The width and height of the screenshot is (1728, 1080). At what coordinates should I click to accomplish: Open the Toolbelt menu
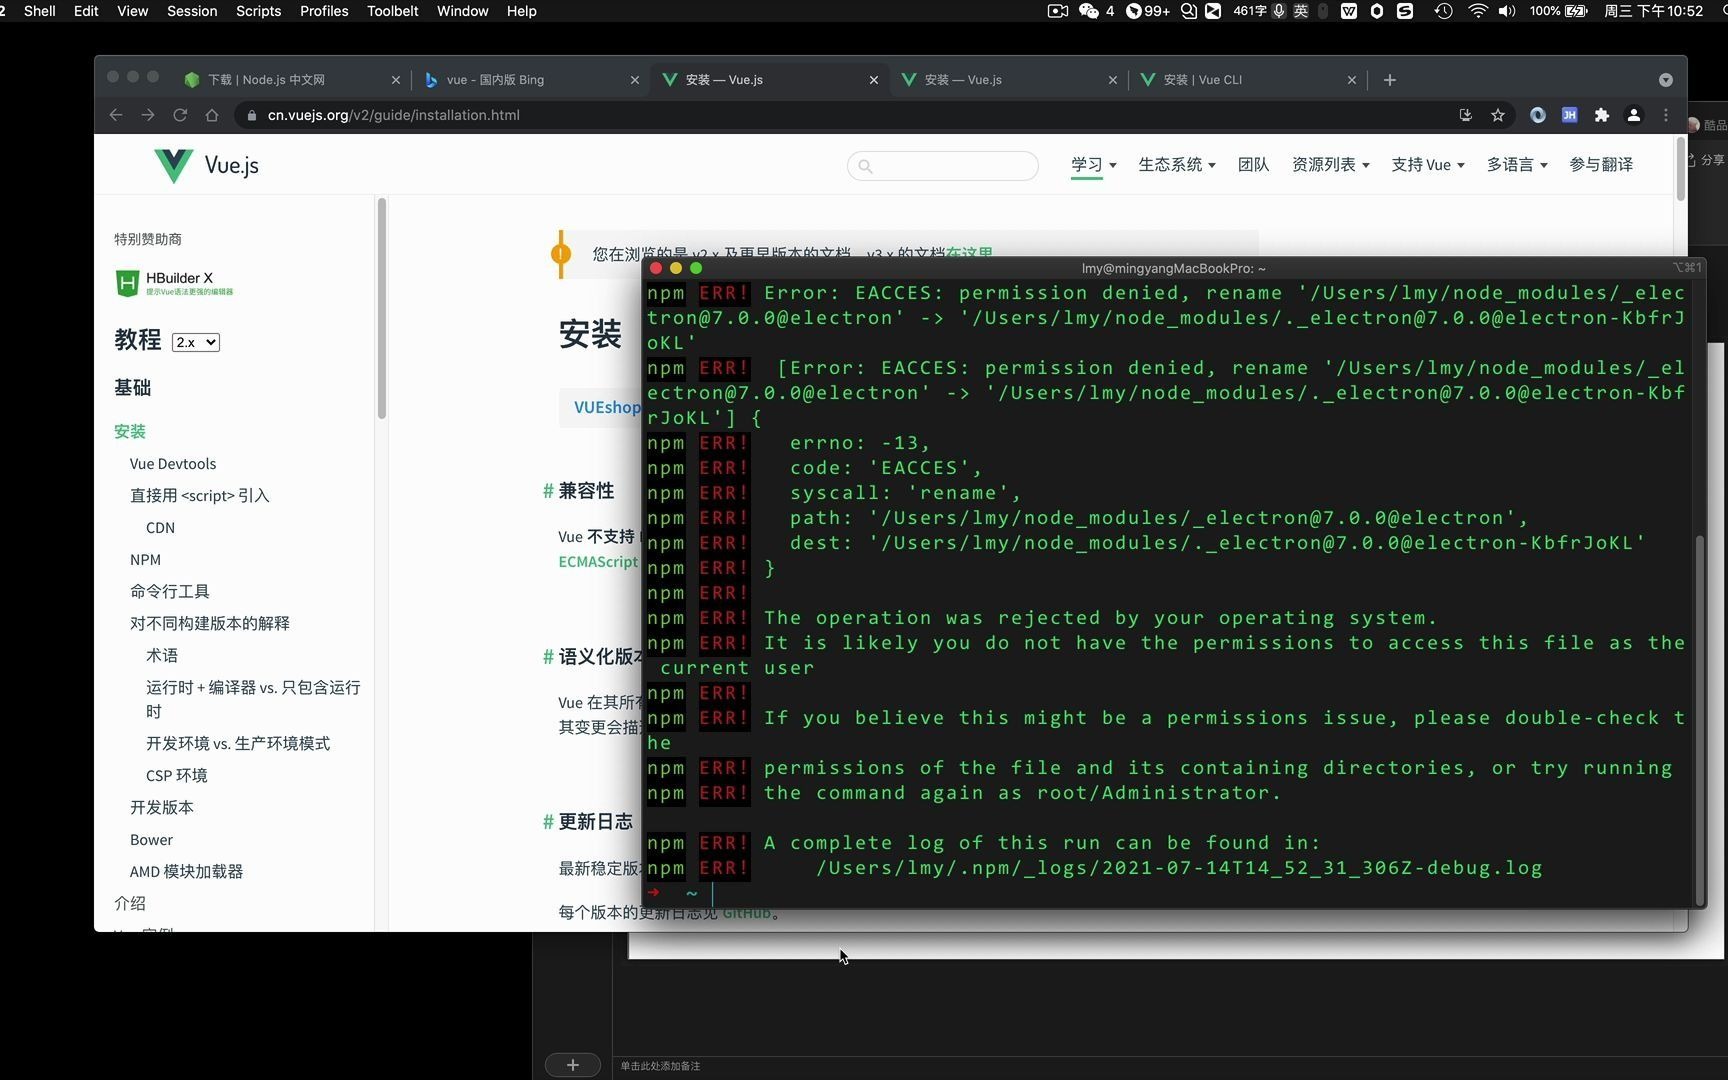point(392,11)
